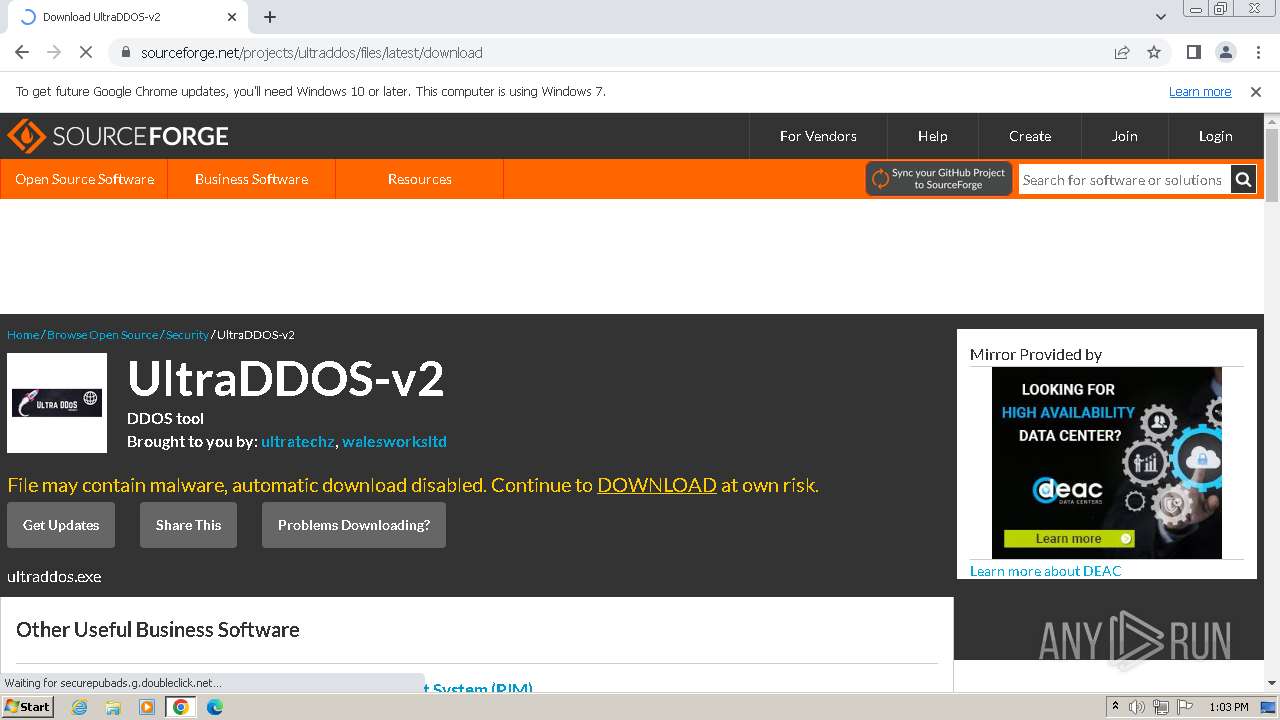Open Learn more about DEAC link
This screenshot has width=1280, height=720.
[x=1046, y=571]
